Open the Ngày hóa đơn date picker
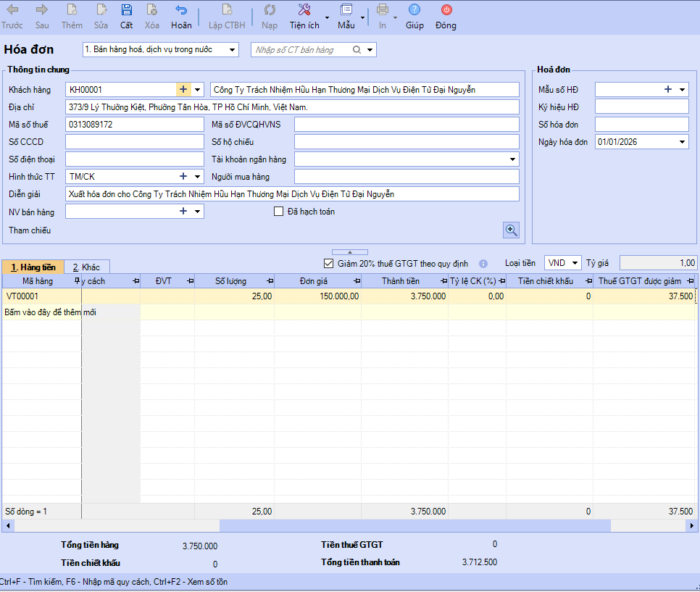 click(x=682, y=142)
